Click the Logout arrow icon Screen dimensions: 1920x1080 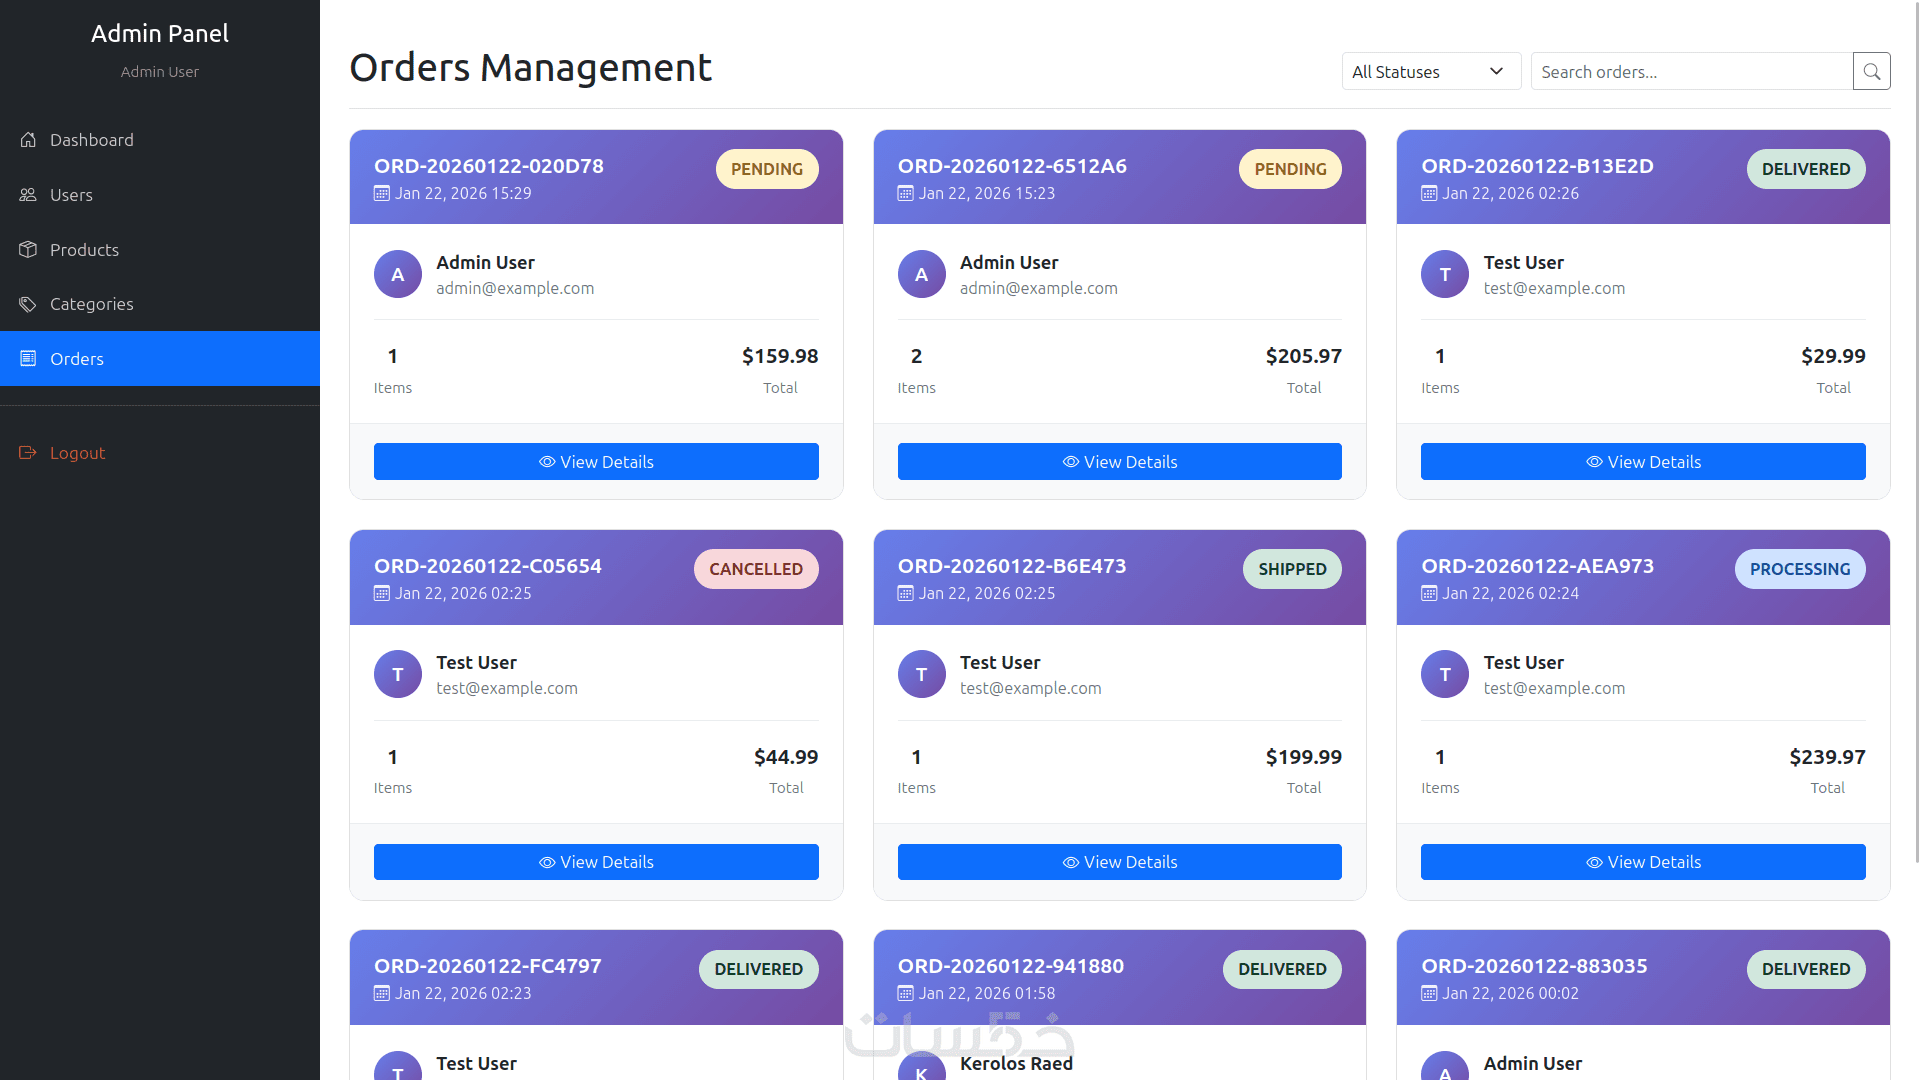click(28, 453)
